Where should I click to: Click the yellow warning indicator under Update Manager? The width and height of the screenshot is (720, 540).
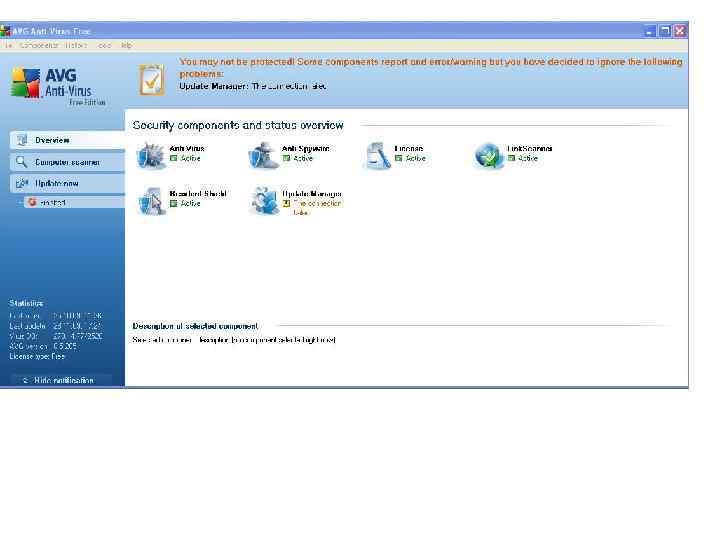(x=286, y=203)
